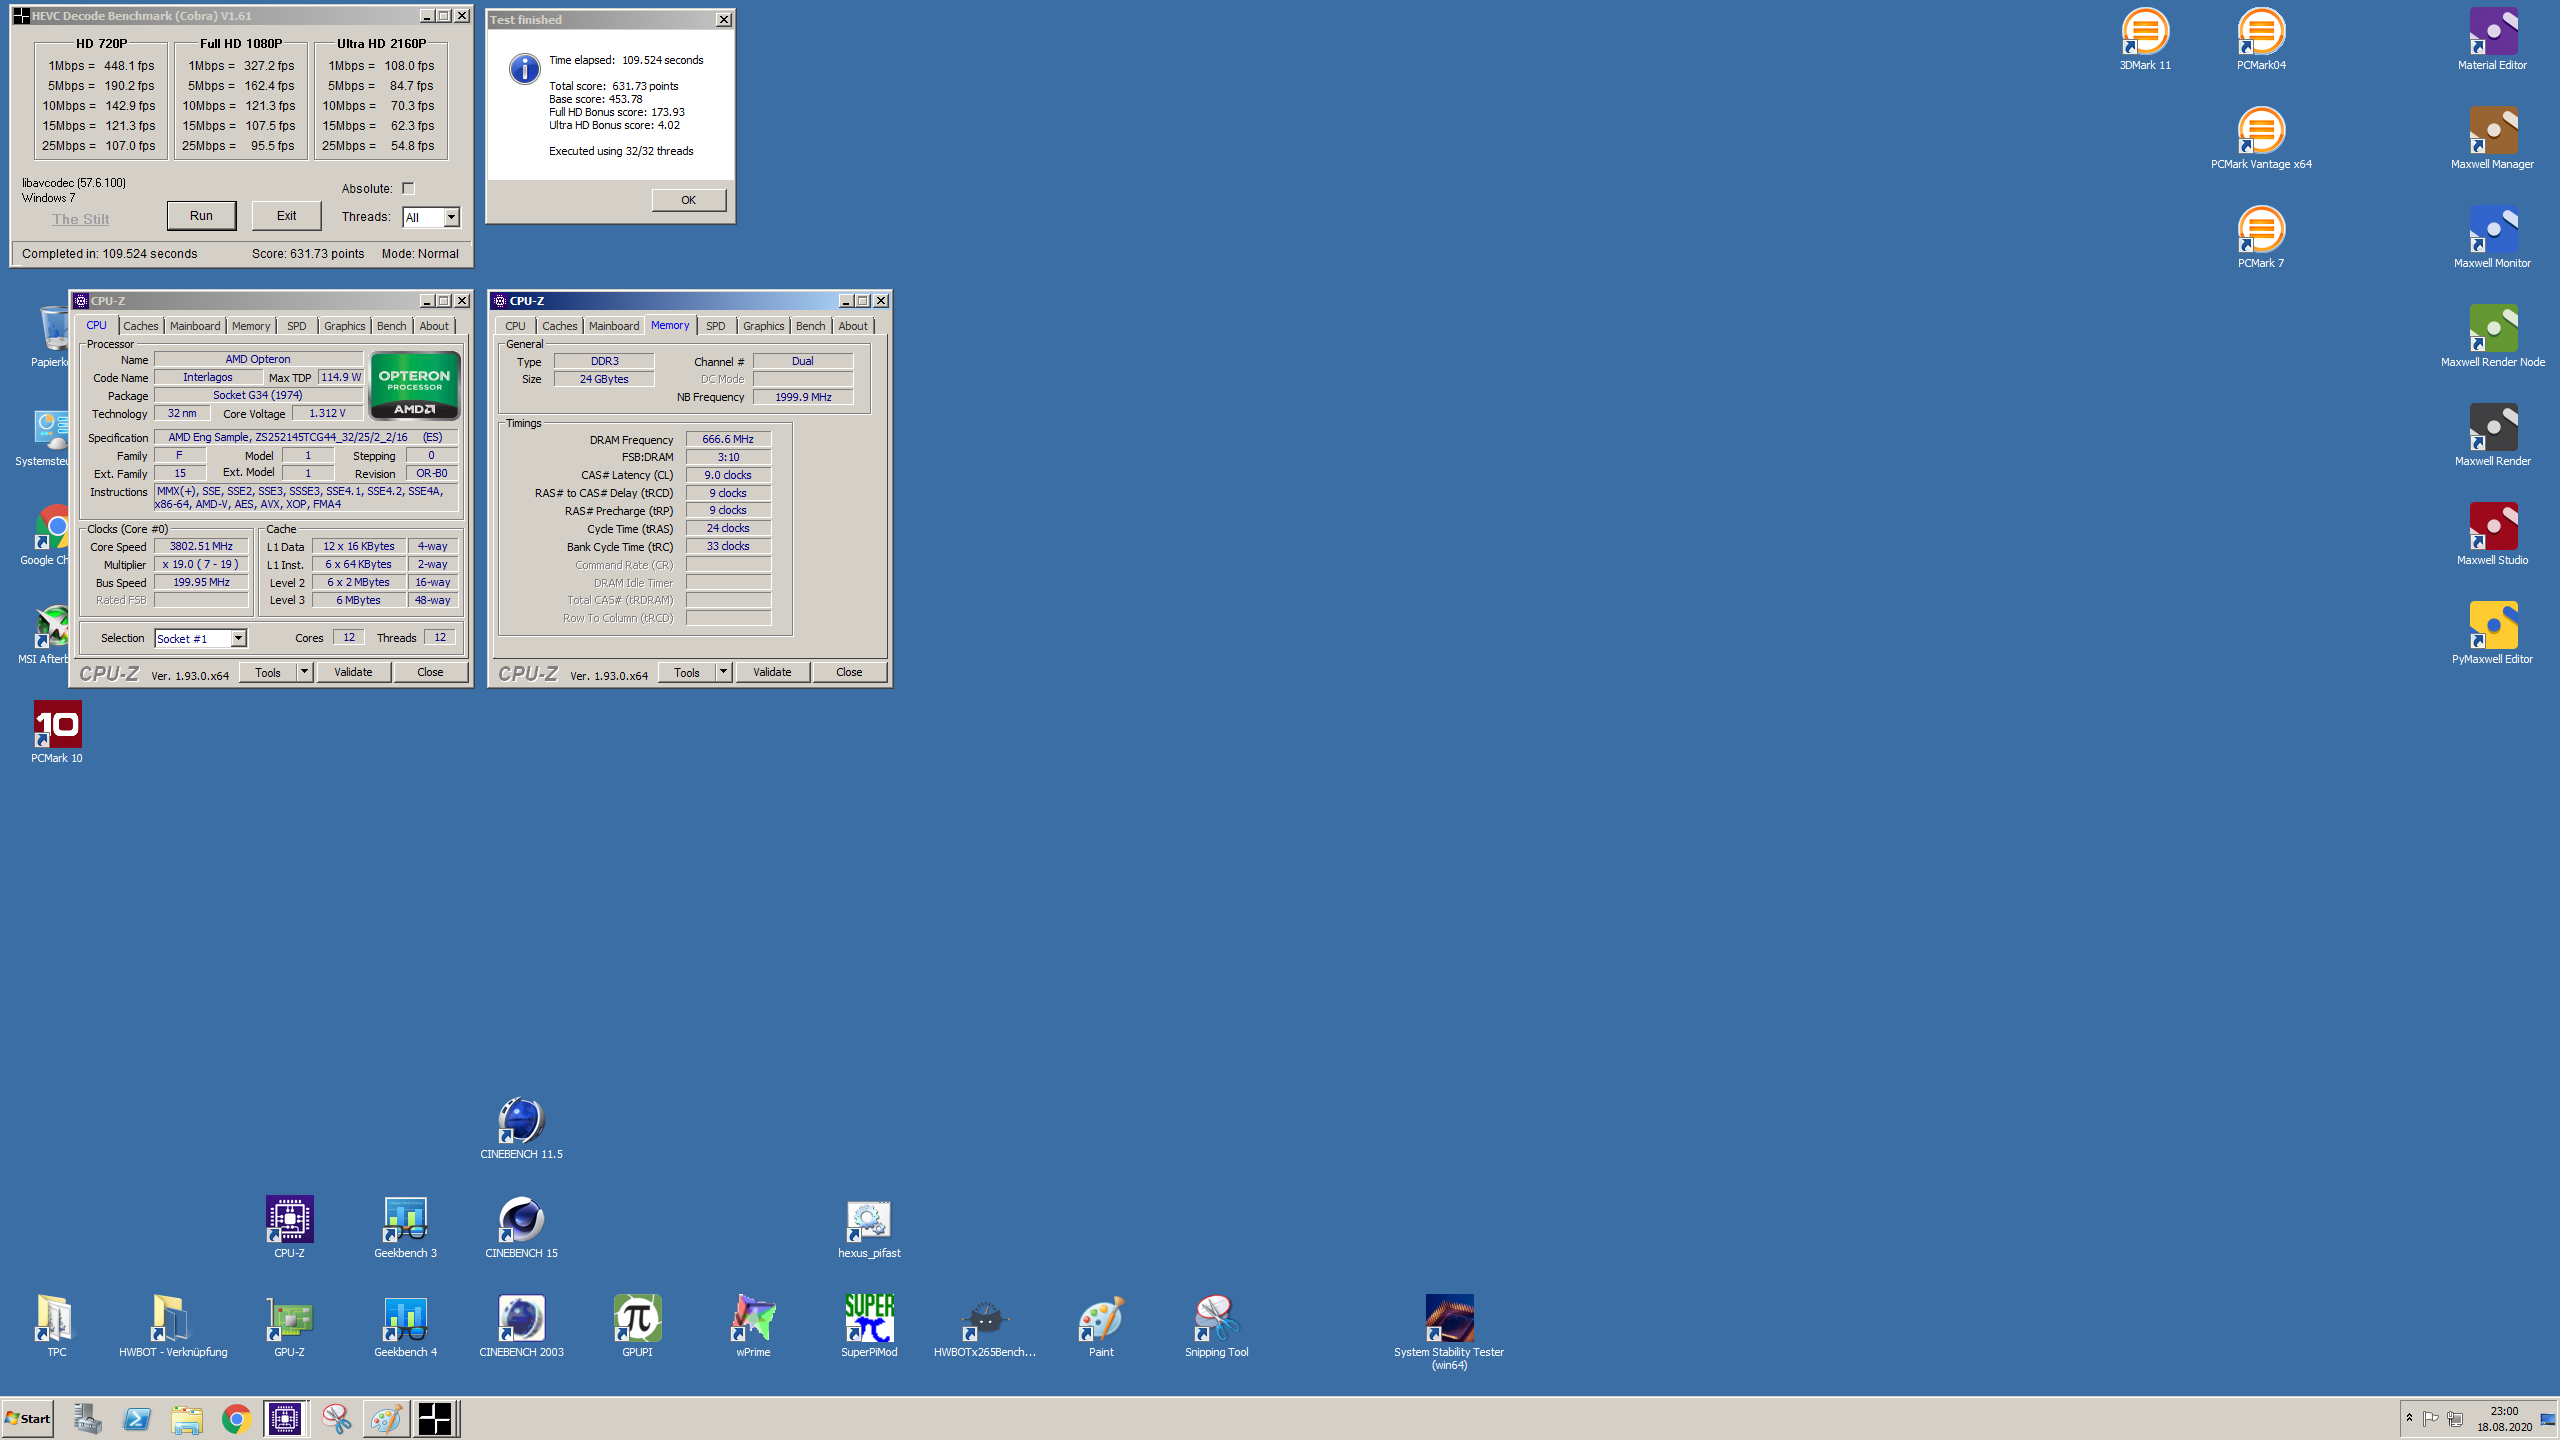Launch Snipping Tool desktop shortcut
2560x1440 pixels.
(1217, 1326)
